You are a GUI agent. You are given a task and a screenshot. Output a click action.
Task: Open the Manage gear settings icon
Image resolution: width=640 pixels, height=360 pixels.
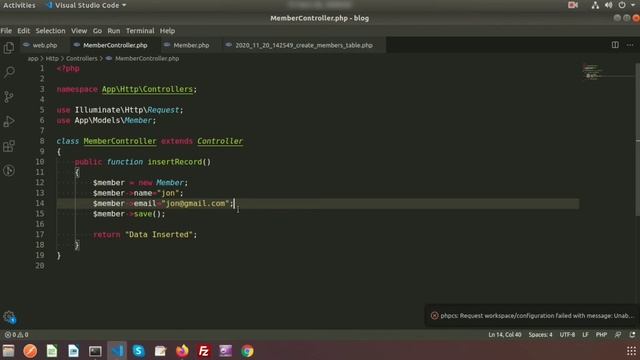[x=9, y=317]
